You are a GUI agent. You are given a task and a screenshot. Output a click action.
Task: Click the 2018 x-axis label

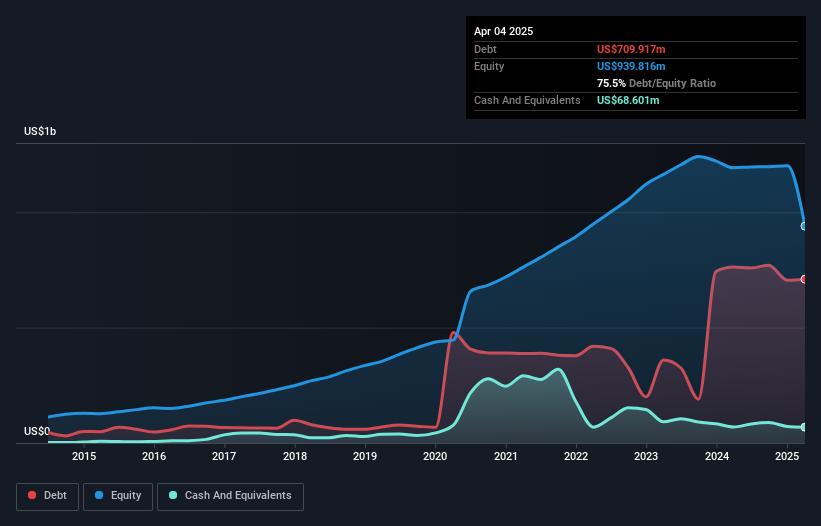(x=295, y=456)
